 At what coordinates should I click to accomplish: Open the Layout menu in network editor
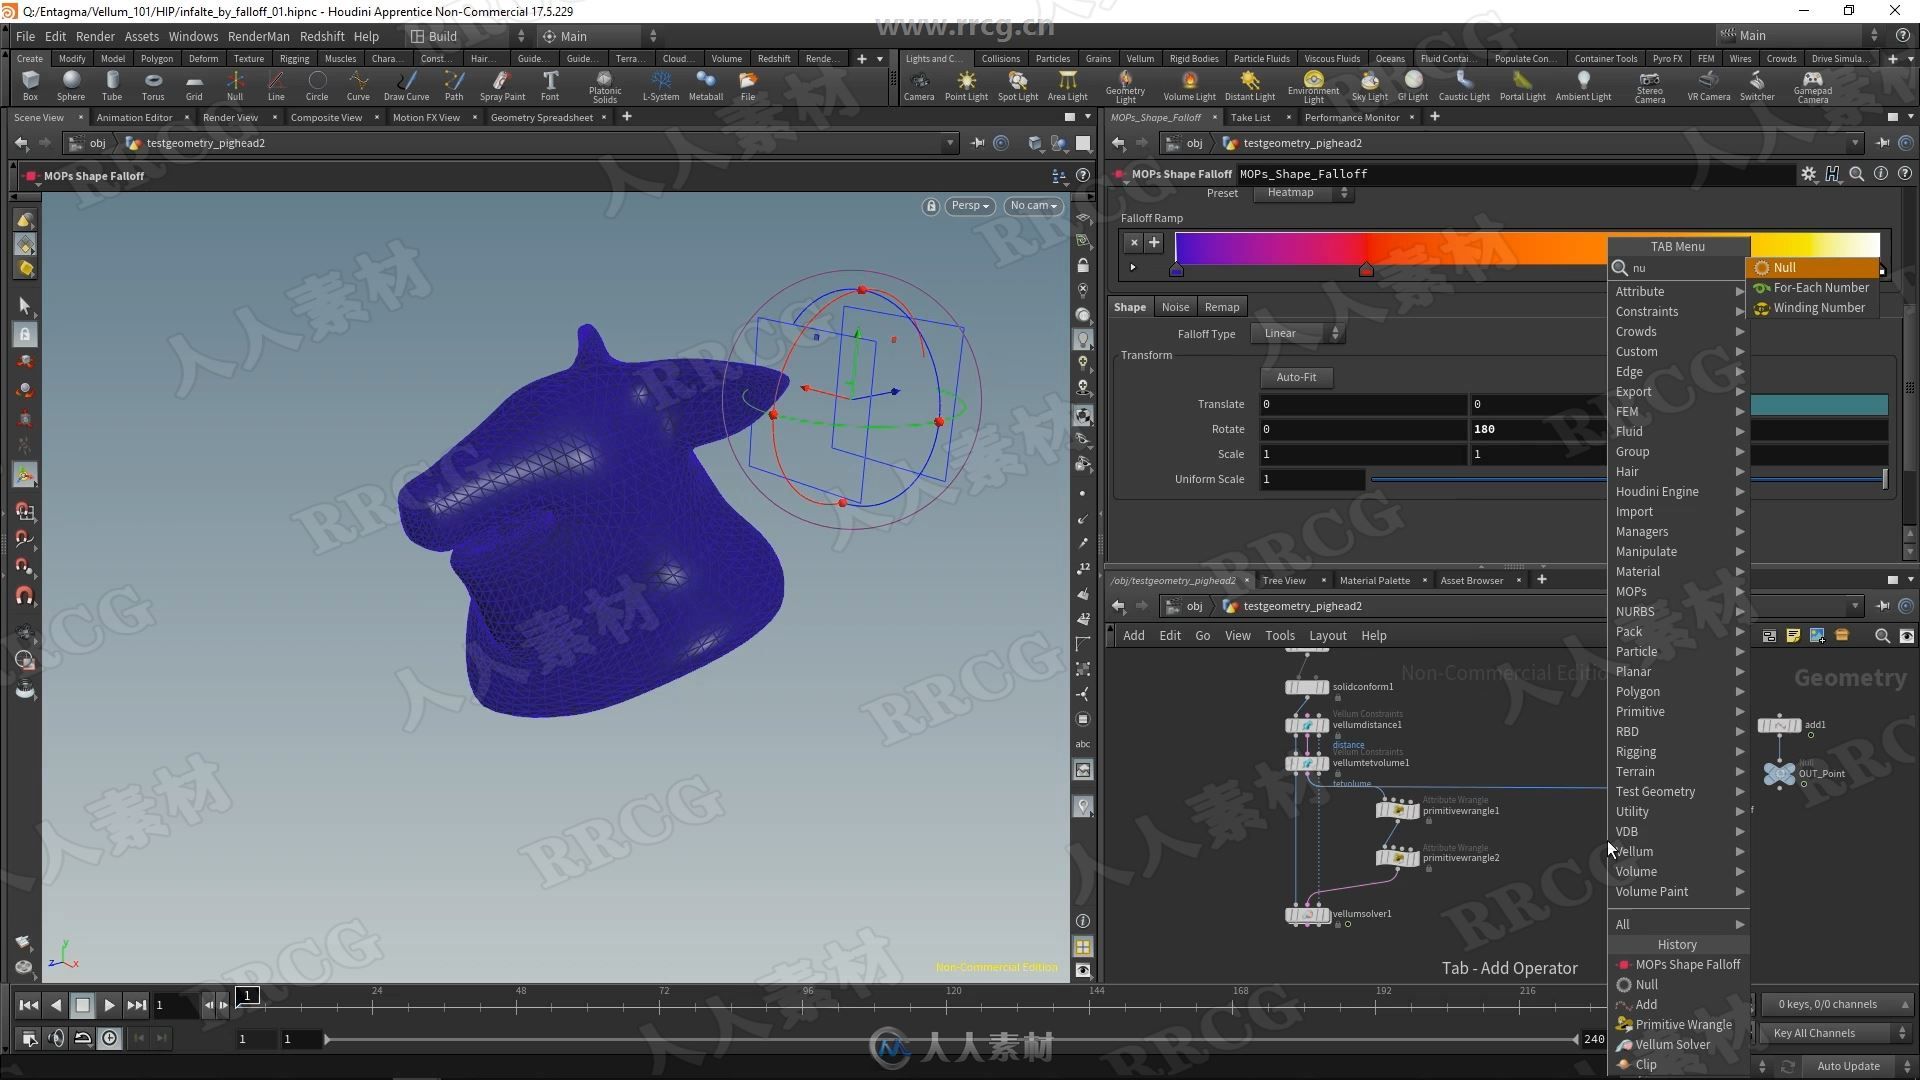(x=1327, y=636)
